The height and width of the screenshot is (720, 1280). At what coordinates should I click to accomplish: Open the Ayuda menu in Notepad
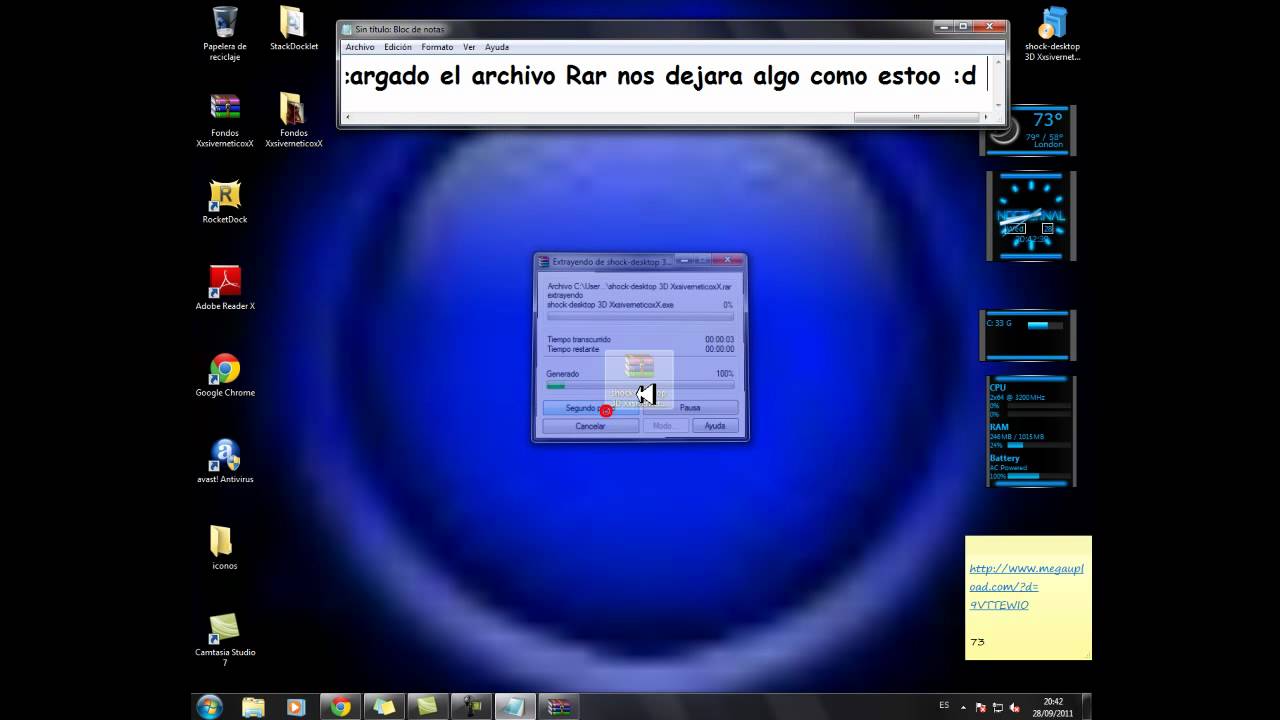(497, 47)
